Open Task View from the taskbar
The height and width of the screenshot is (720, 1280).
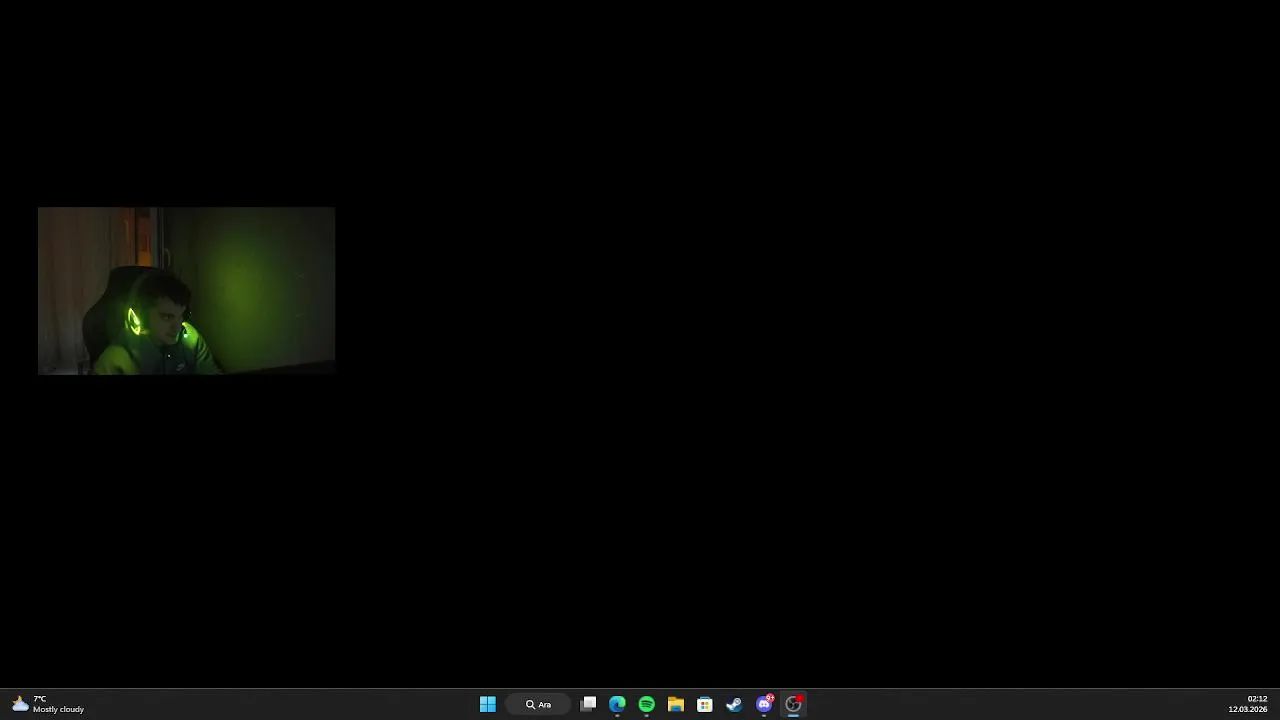(588, 704)
